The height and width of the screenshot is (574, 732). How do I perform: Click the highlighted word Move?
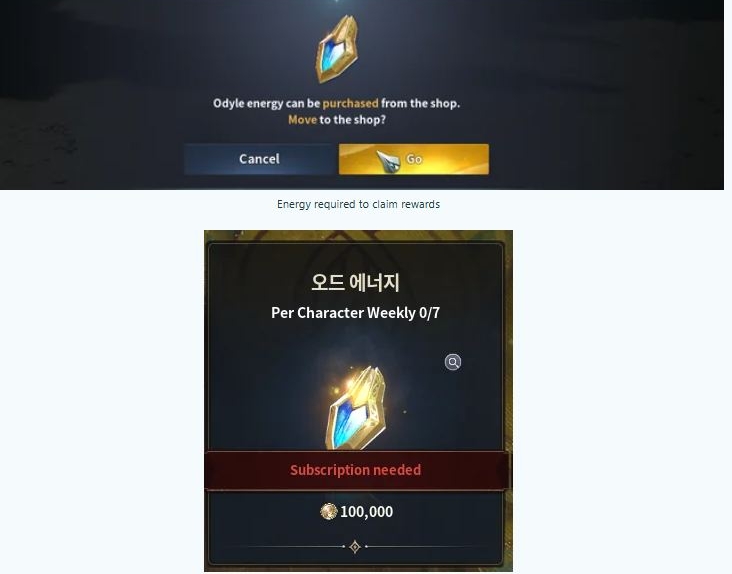click(303, 119)
